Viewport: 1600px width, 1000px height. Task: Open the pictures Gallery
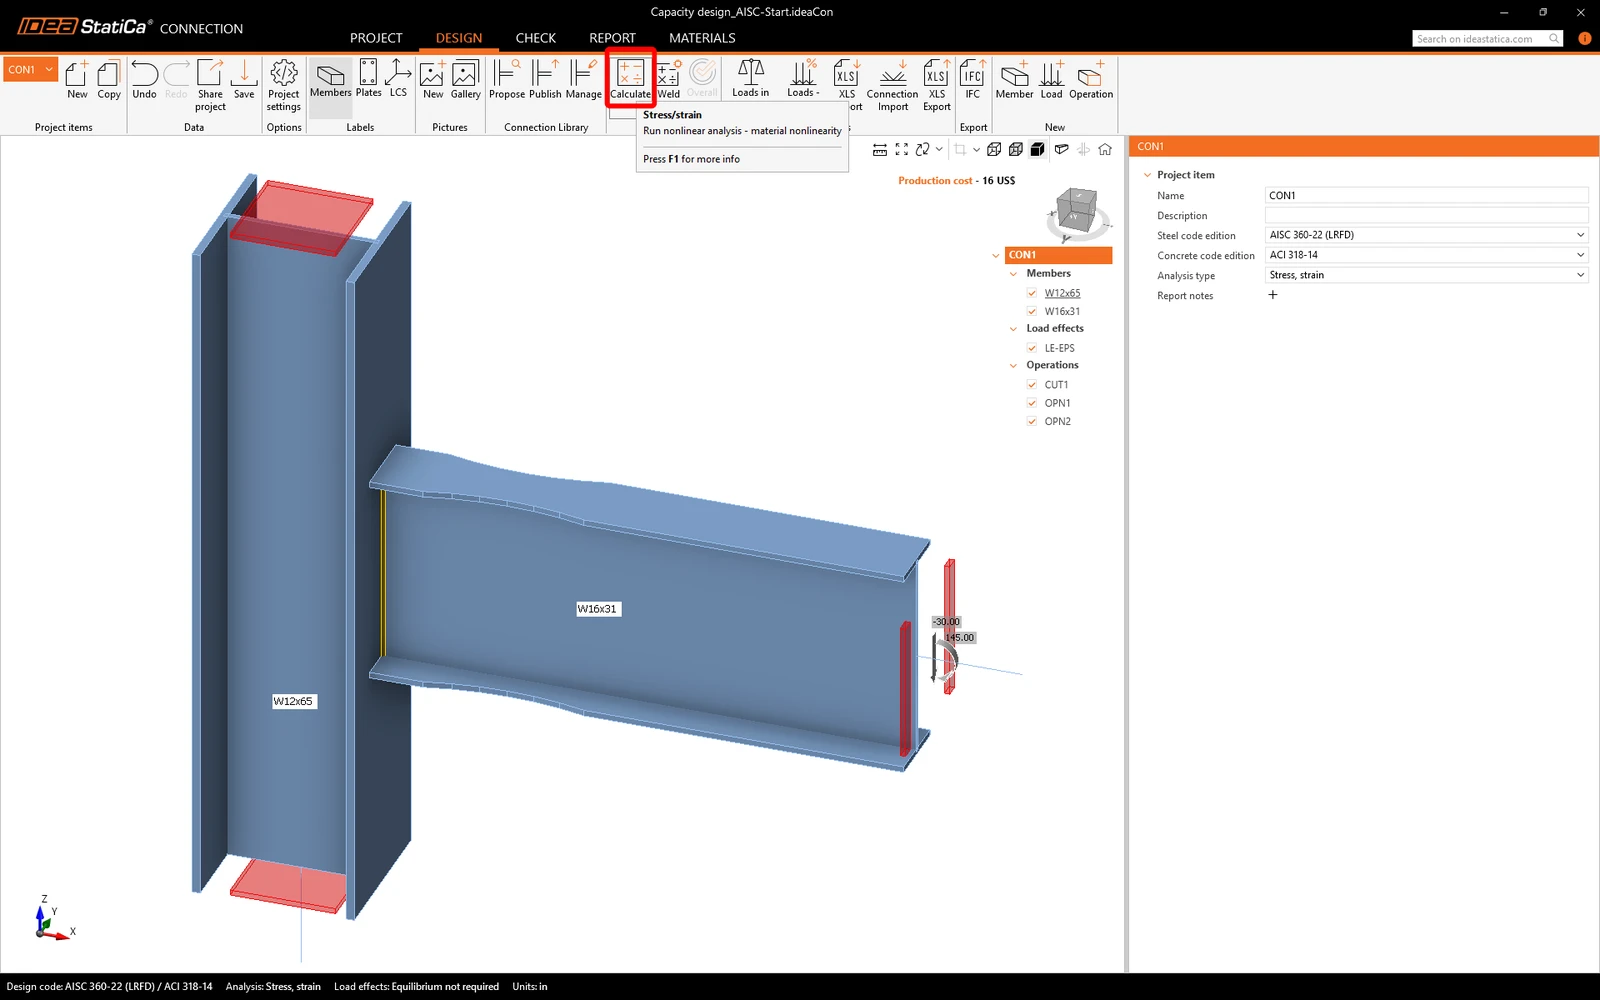pyautogui.click(x=466, y=79)
